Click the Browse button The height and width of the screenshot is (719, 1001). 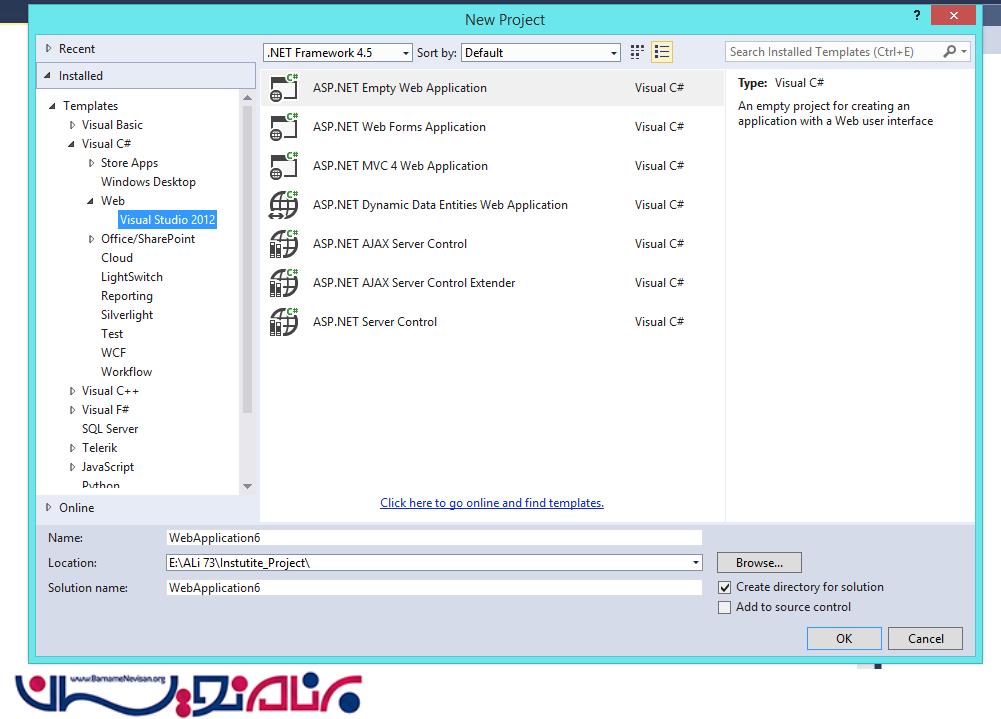pos(759,563)
